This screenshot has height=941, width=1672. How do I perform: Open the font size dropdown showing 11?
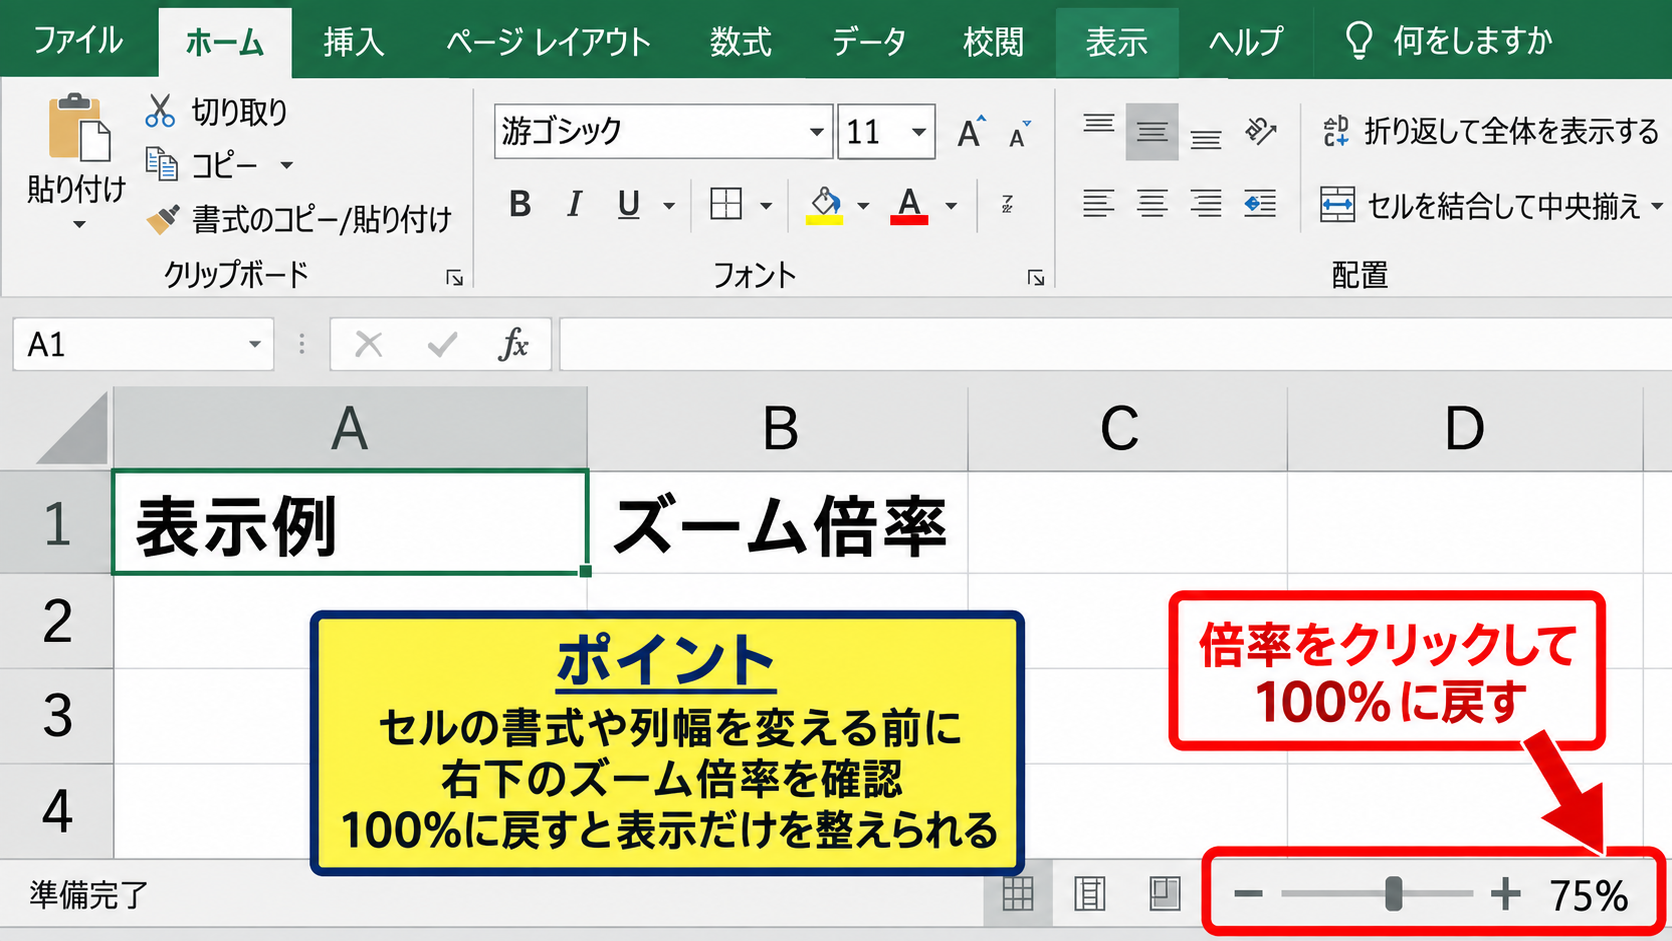pos(918,132)
